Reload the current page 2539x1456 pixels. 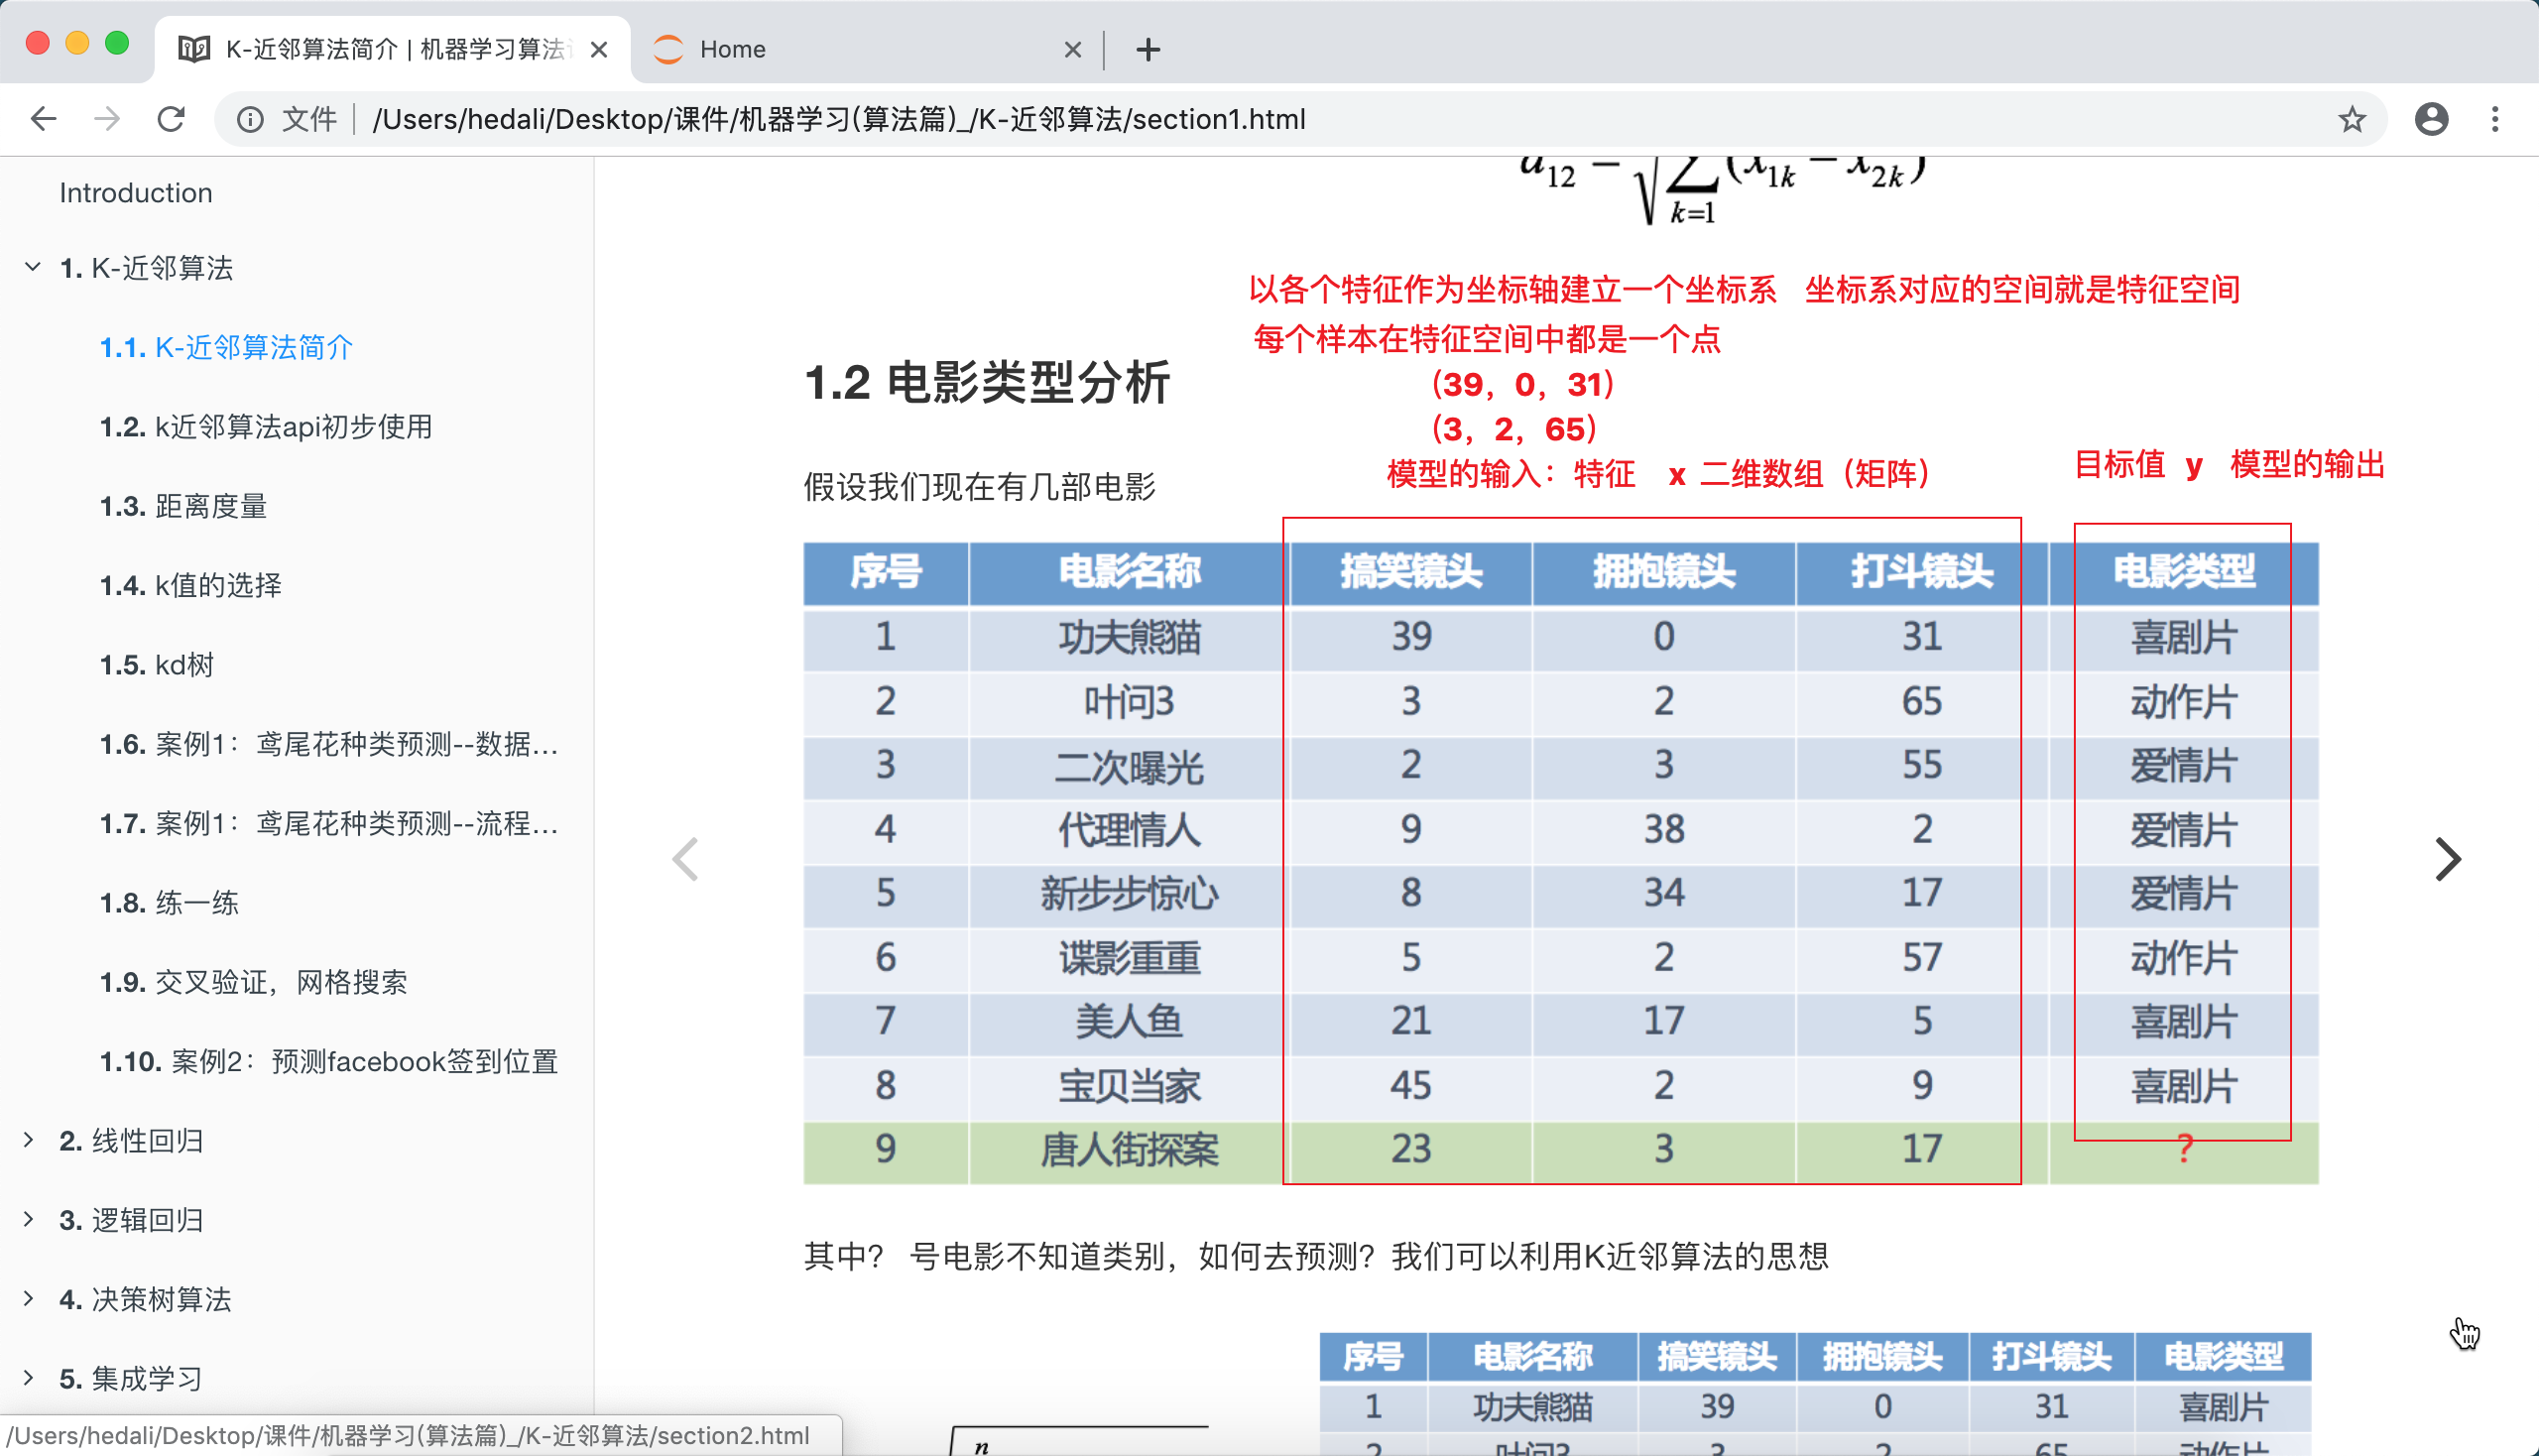click(x=171, y=119)
